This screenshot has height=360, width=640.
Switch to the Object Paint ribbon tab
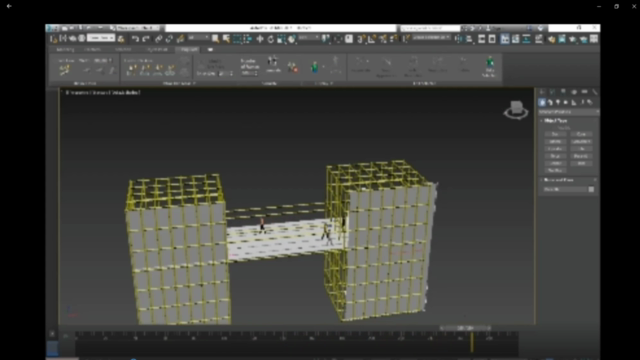click(x=157, y=49)
